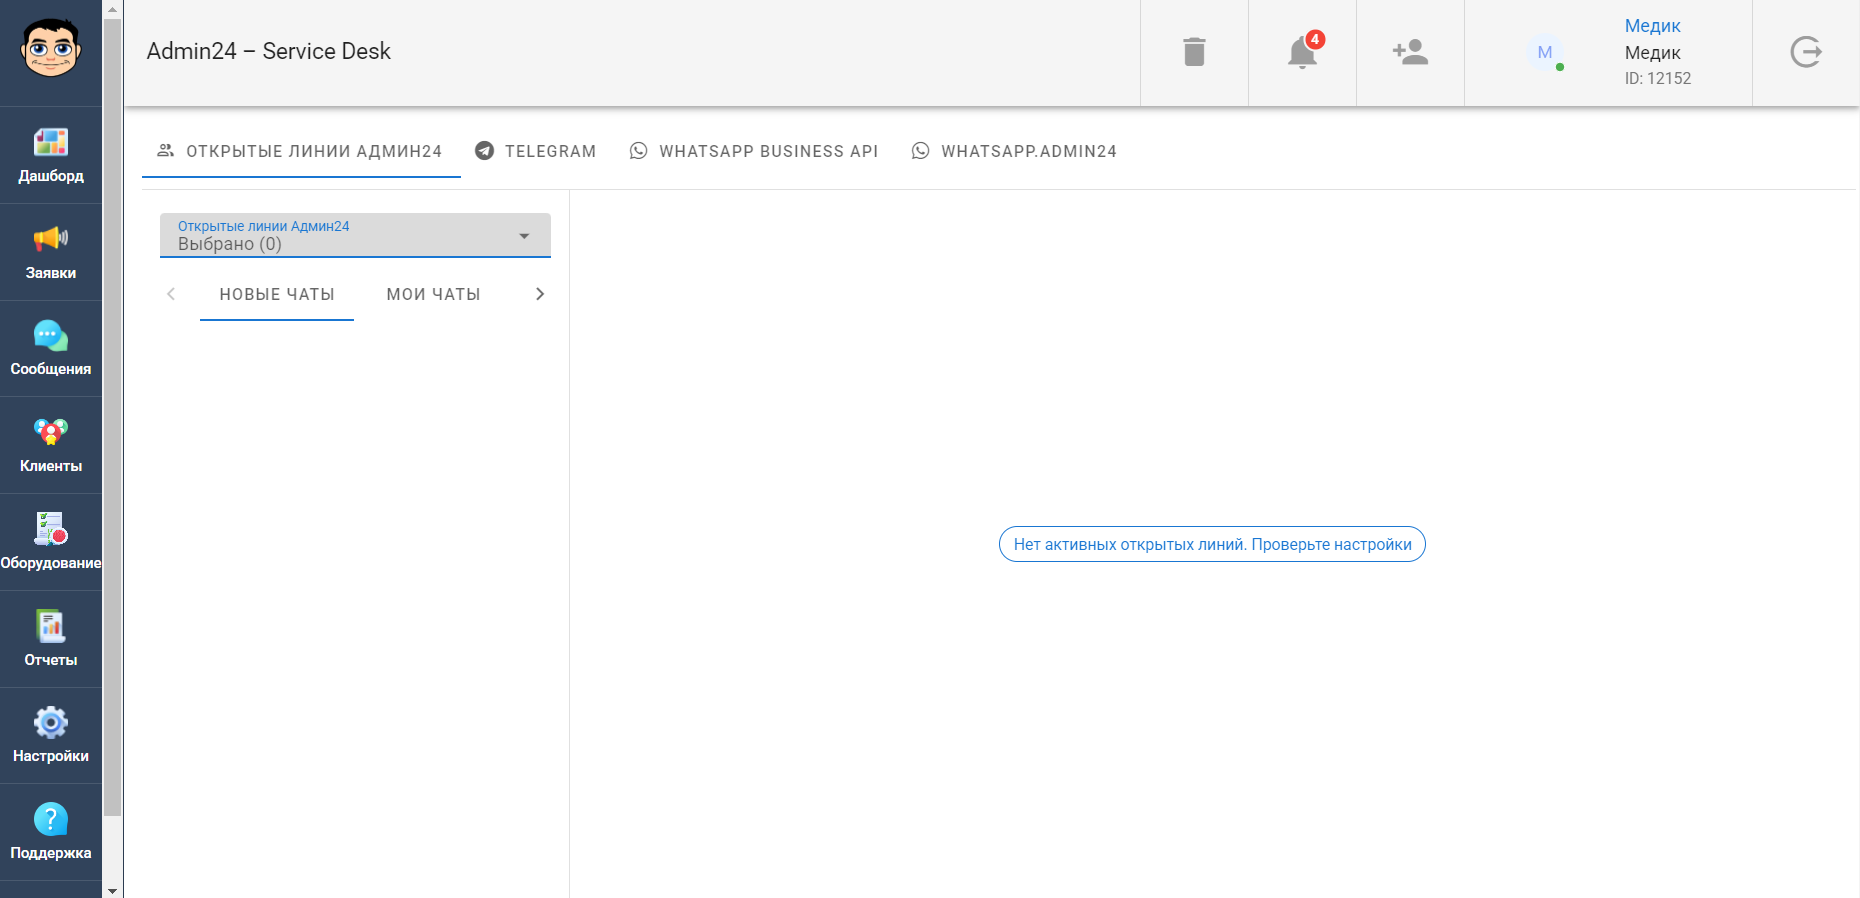Click the add user icon
Viewport: 1860px width, 898px height.
(x=1410, y=52)
